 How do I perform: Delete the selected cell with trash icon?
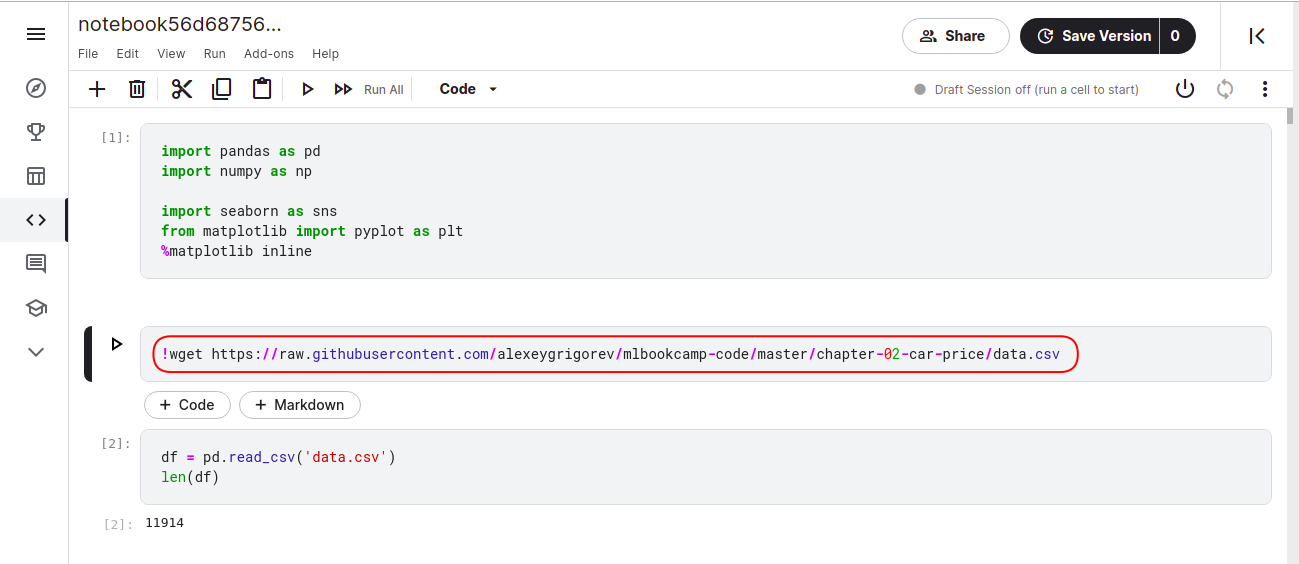137,89
